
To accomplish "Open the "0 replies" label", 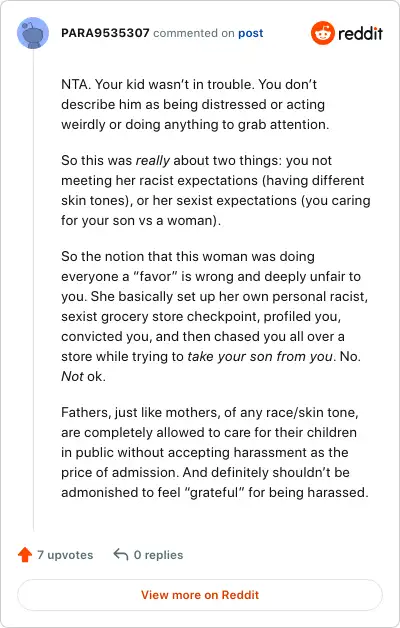I will [159, 555].
